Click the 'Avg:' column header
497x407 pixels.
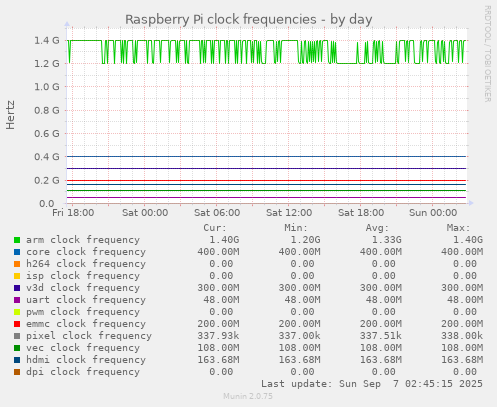point(377,228)
